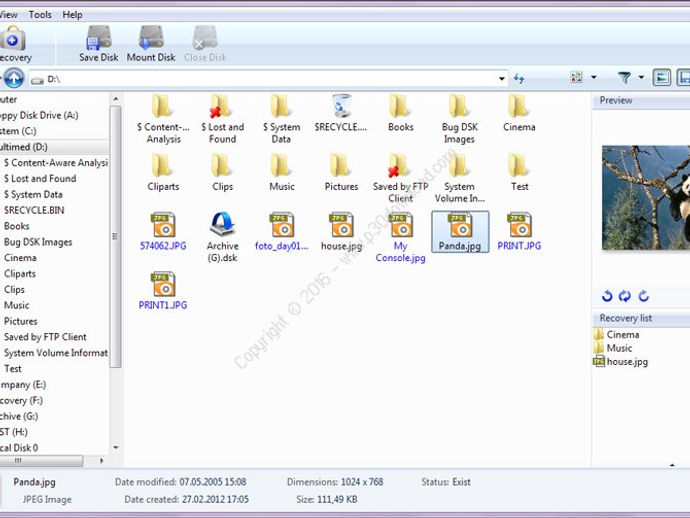Select Music in the Recovery list
690x518 pixels.
613,348
